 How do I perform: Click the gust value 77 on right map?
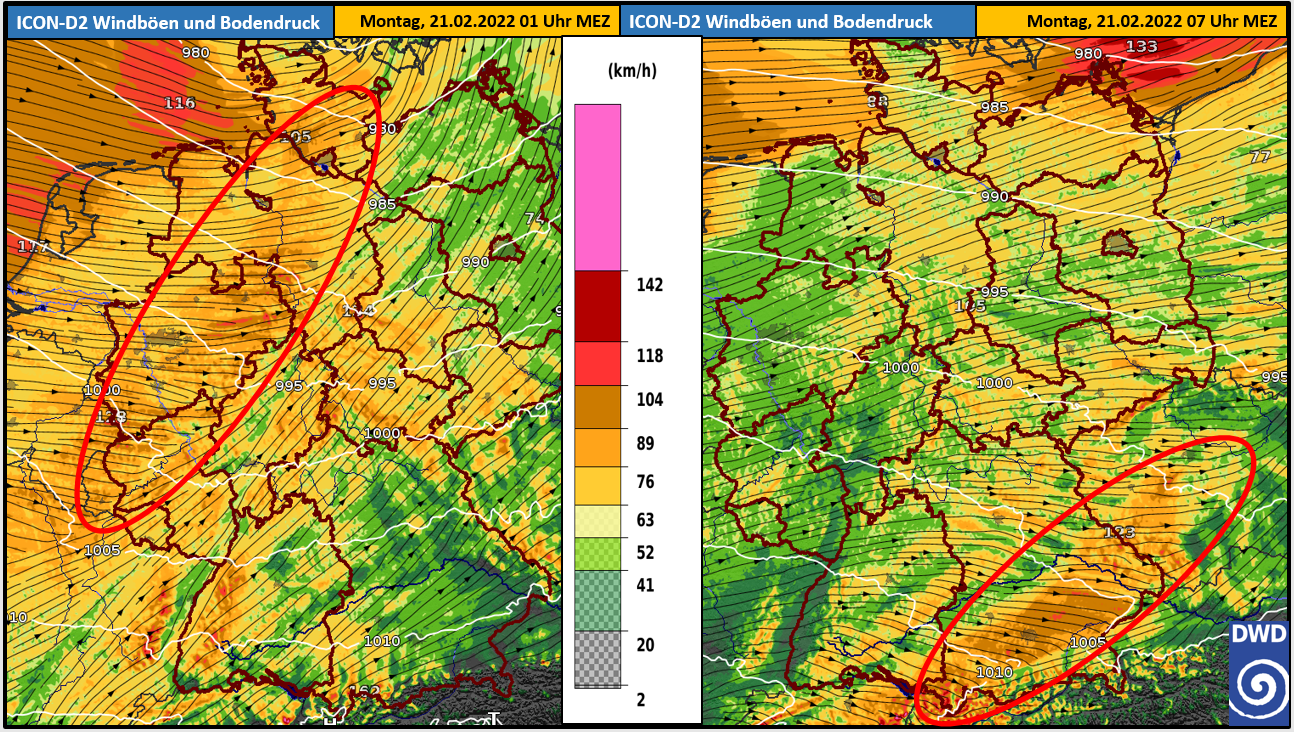[x=1259, y=156]
